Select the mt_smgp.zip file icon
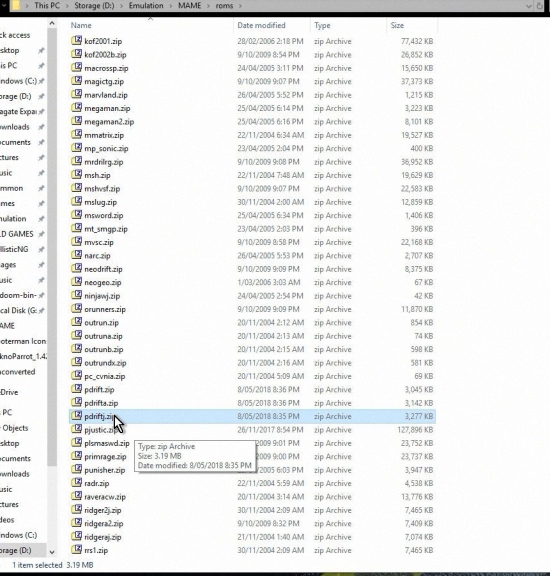 tap(76, 228)
